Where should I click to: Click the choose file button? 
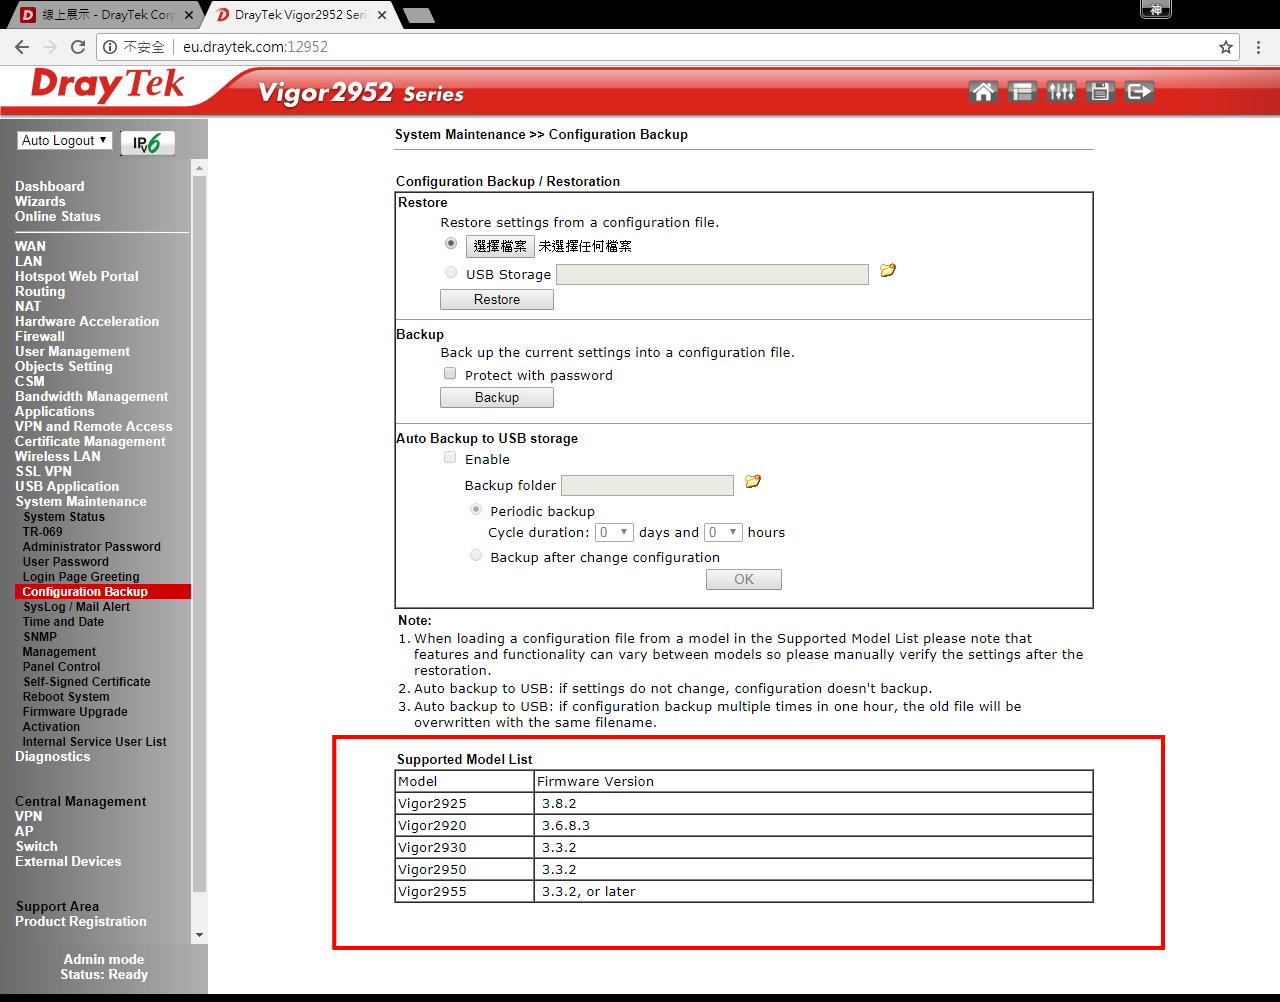pyautogui.click(x=500, y=246)
